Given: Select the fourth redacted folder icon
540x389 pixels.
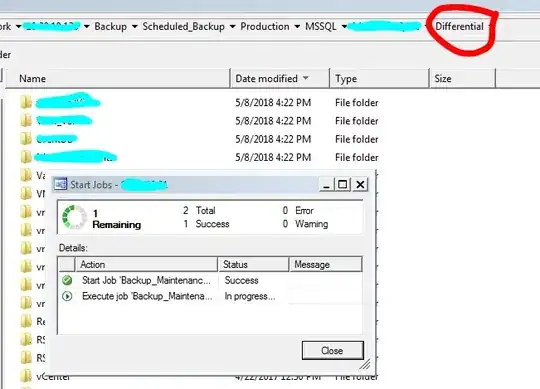Looking at the screenshot, I should (x=26, y=157).
